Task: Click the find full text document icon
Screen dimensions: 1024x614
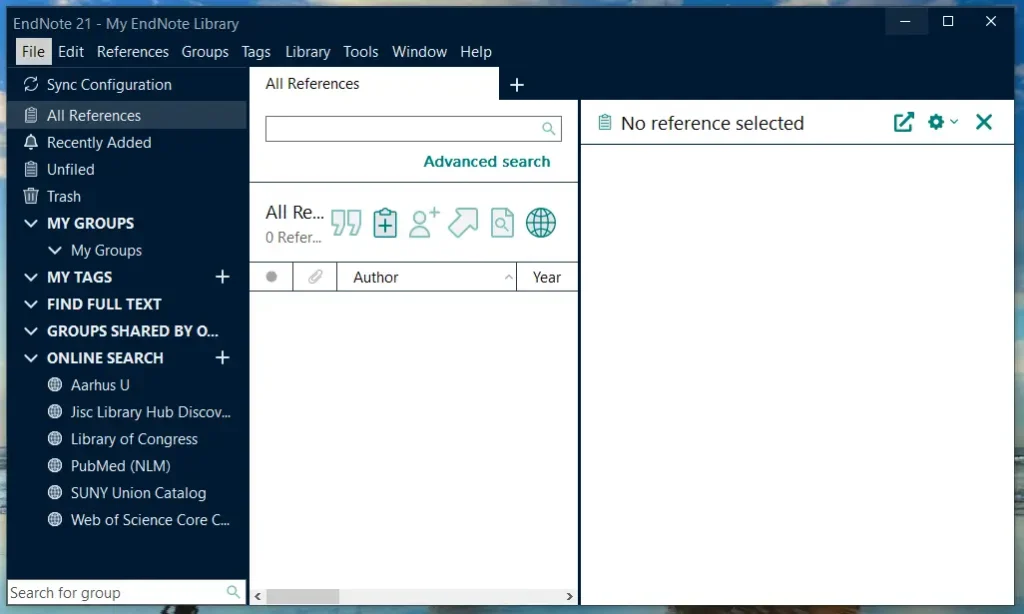Action: click(502, 223)
